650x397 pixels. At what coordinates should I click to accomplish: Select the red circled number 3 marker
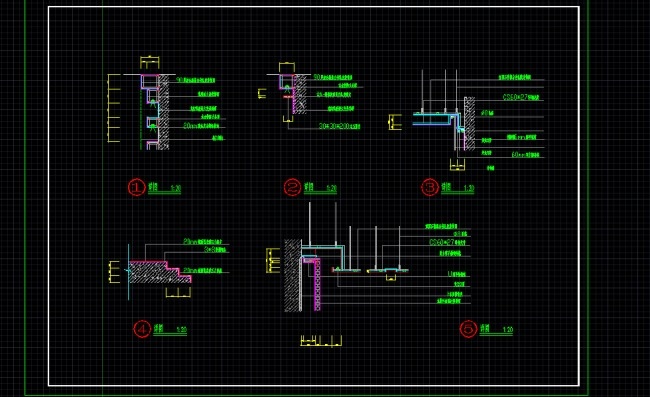[430, 187]
